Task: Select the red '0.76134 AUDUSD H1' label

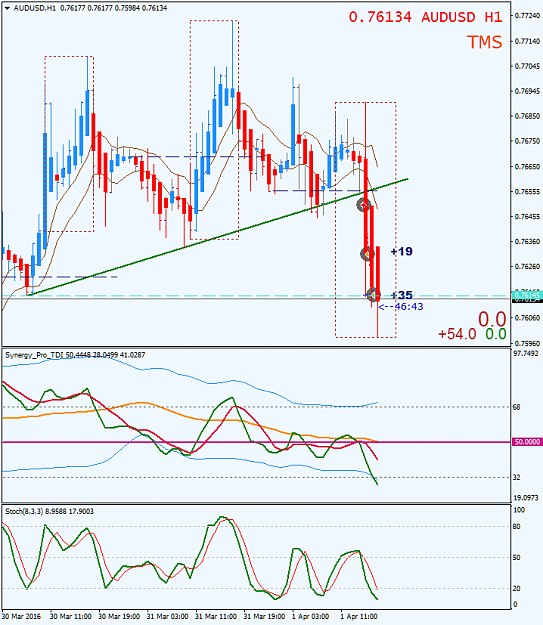Action: [x=425, y=17]
